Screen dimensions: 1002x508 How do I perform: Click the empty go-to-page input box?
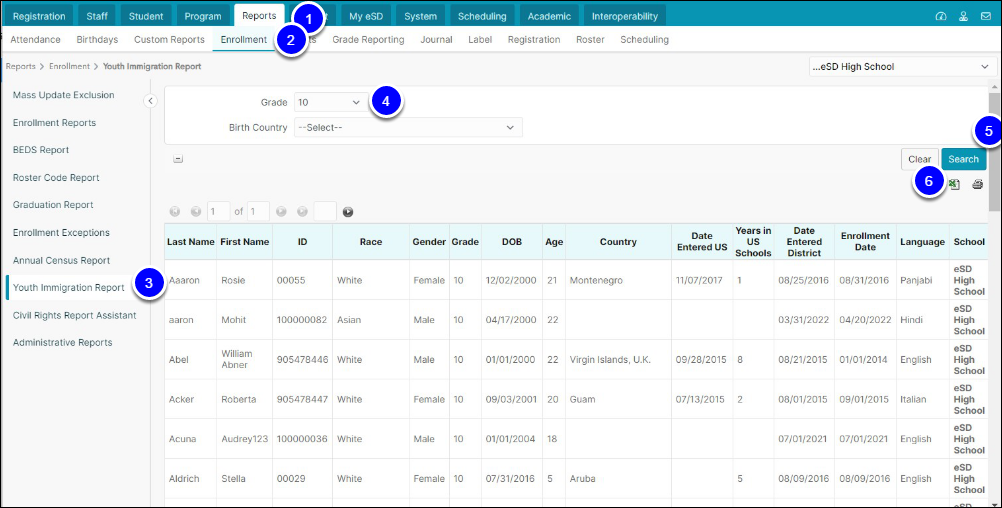tap(325, 212)
